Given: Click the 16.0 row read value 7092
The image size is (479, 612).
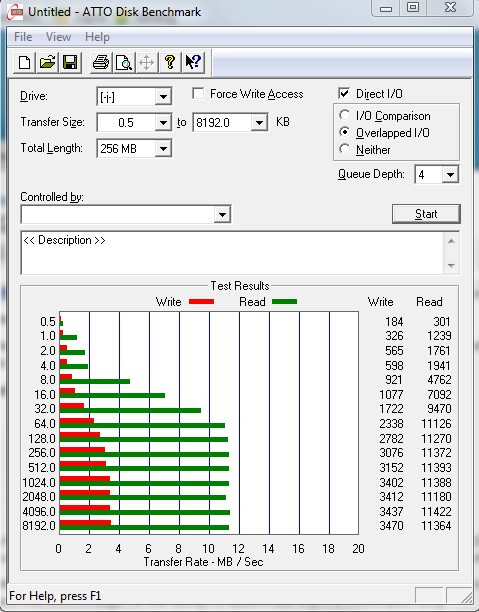Looking at the screenshot, I should click(x=439, y=395).
